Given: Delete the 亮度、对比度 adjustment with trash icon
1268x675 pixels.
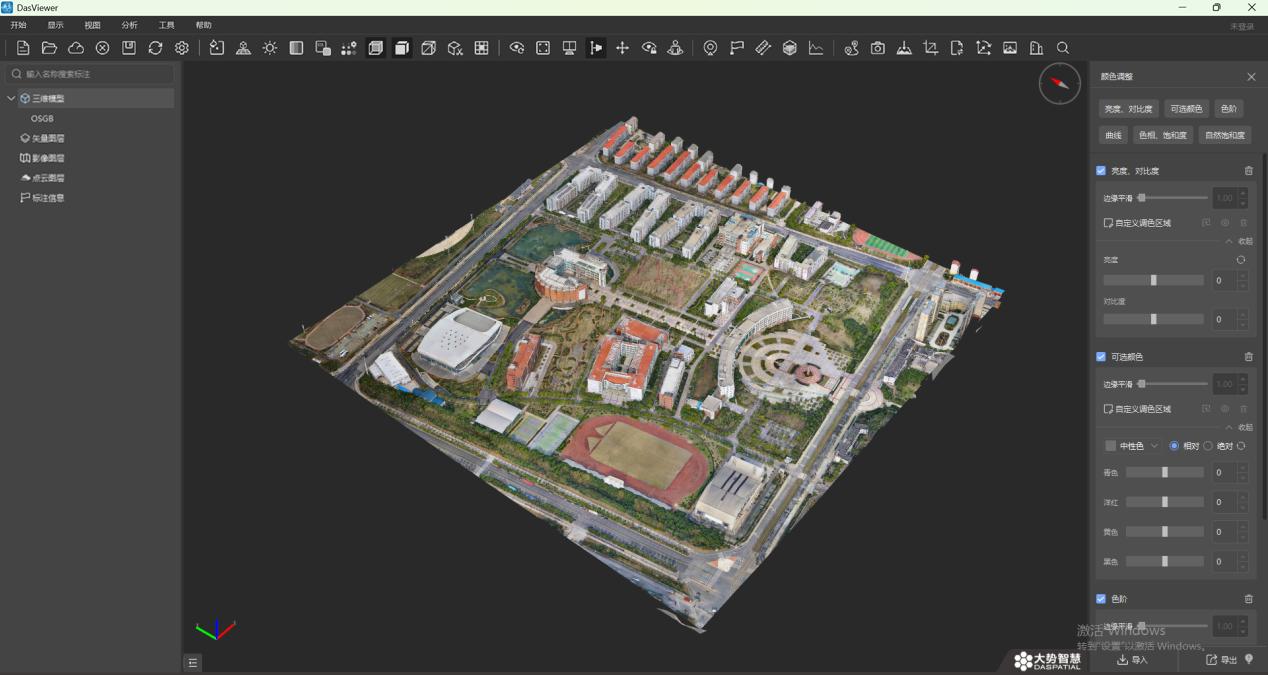Looking at the screenshot, I should coord(1248,171).
